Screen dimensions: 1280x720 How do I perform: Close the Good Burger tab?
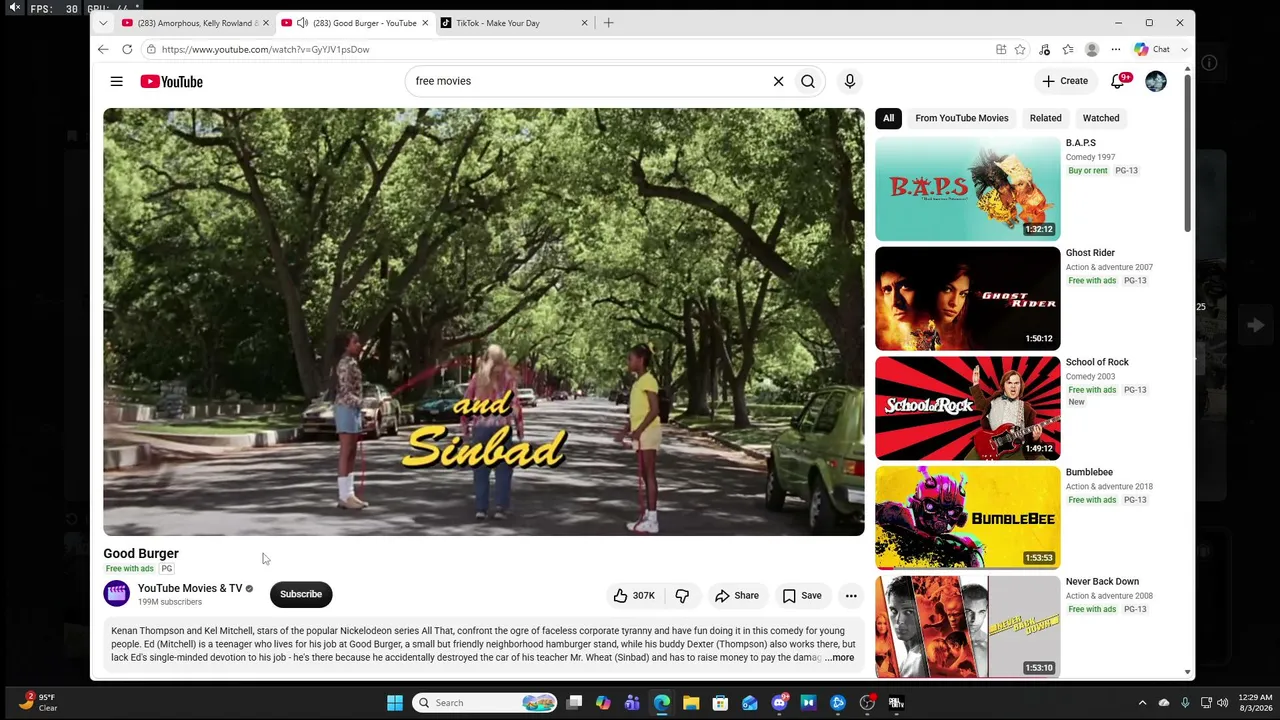[425, 23]
